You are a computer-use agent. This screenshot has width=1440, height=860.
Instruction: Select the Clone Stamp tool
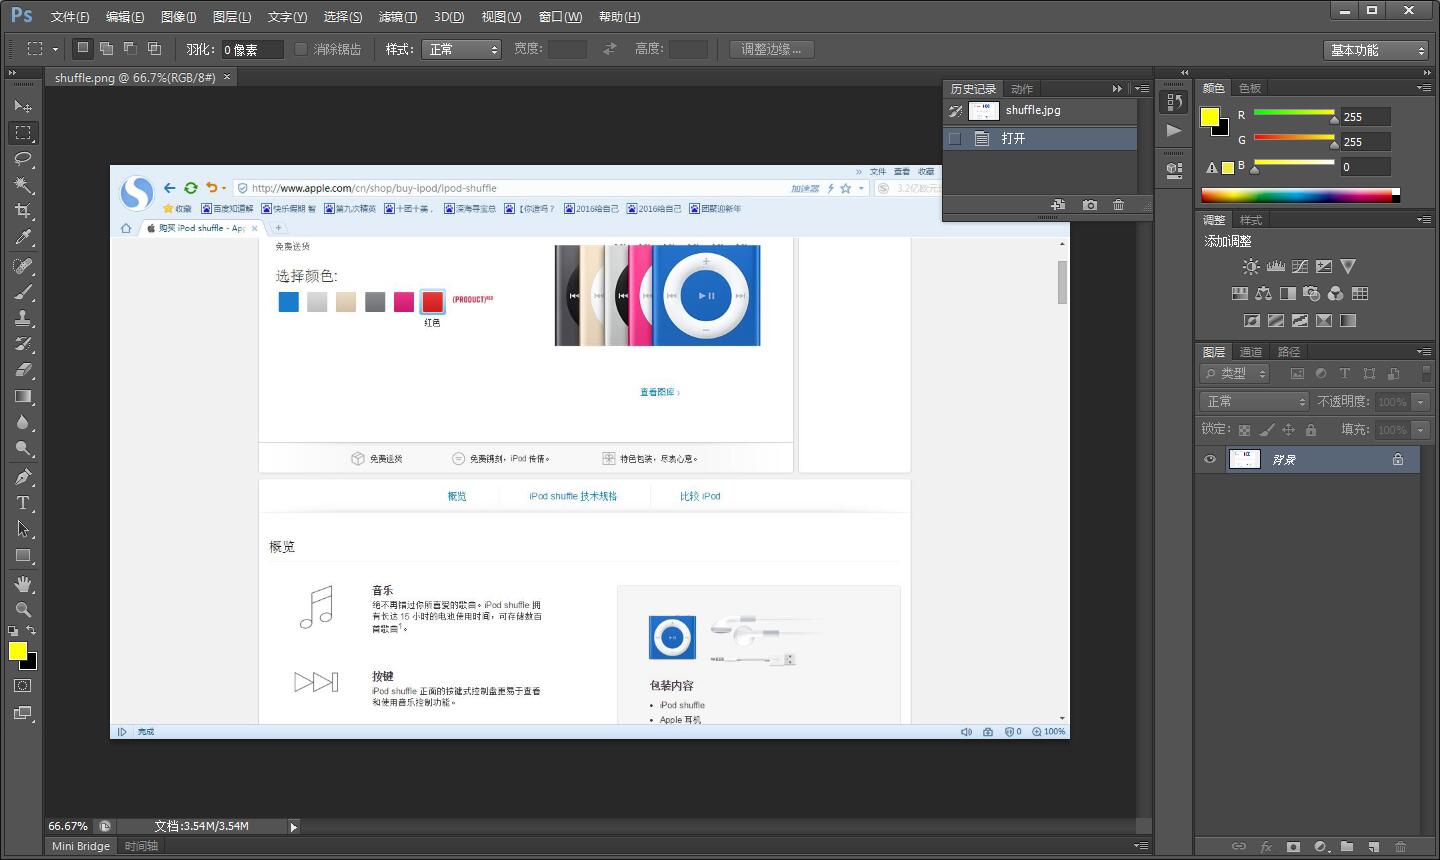[23, 318]
